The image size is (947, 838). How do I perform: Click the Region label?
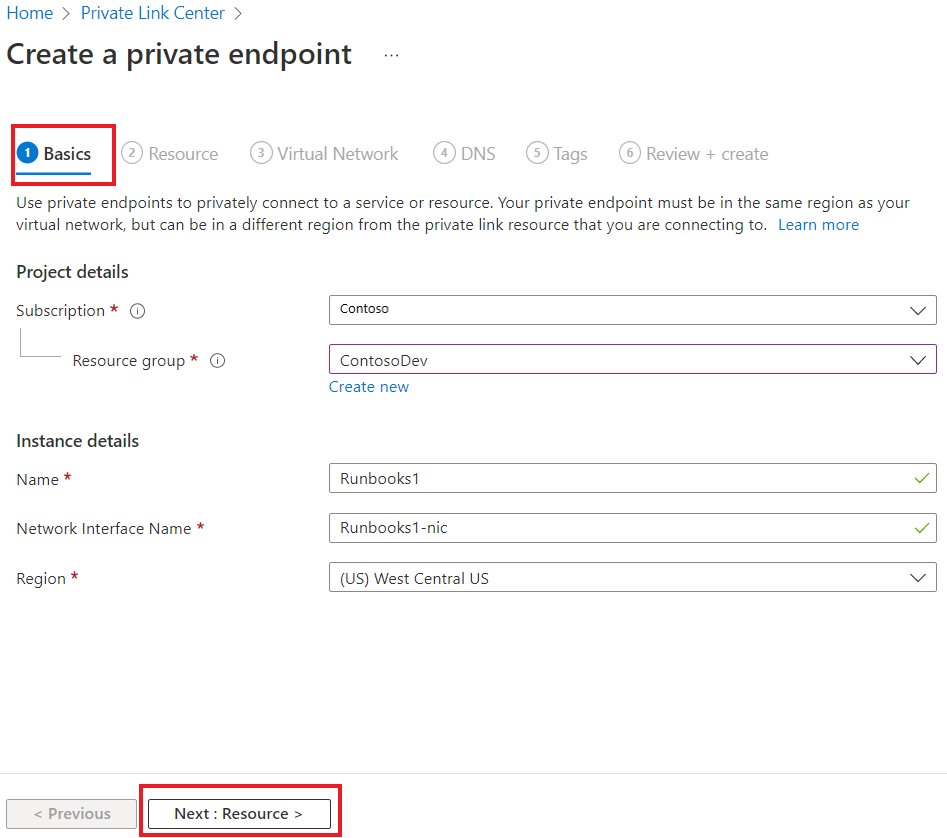pyautogui.click(x=41, y=578)
